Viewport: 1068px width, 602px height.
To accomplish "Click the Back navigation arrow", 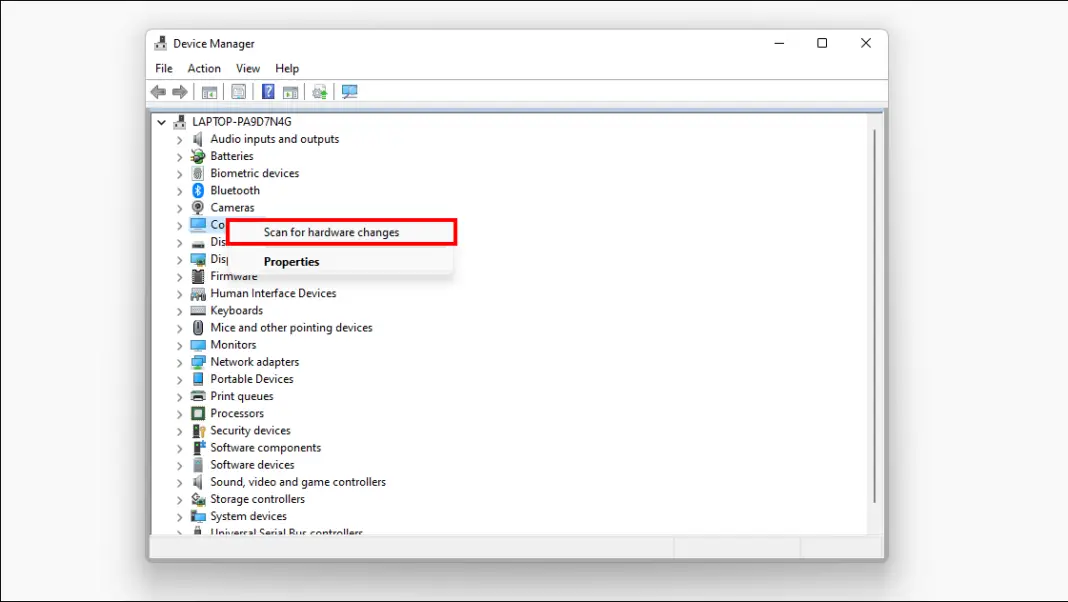I will (x=157, y=91).
